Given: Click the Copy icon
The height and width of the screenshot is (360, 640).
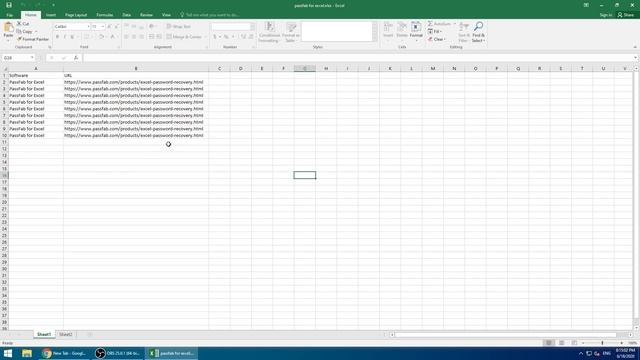Looking at the screenshot, I should pyautogui.click(x=19, y=31).
